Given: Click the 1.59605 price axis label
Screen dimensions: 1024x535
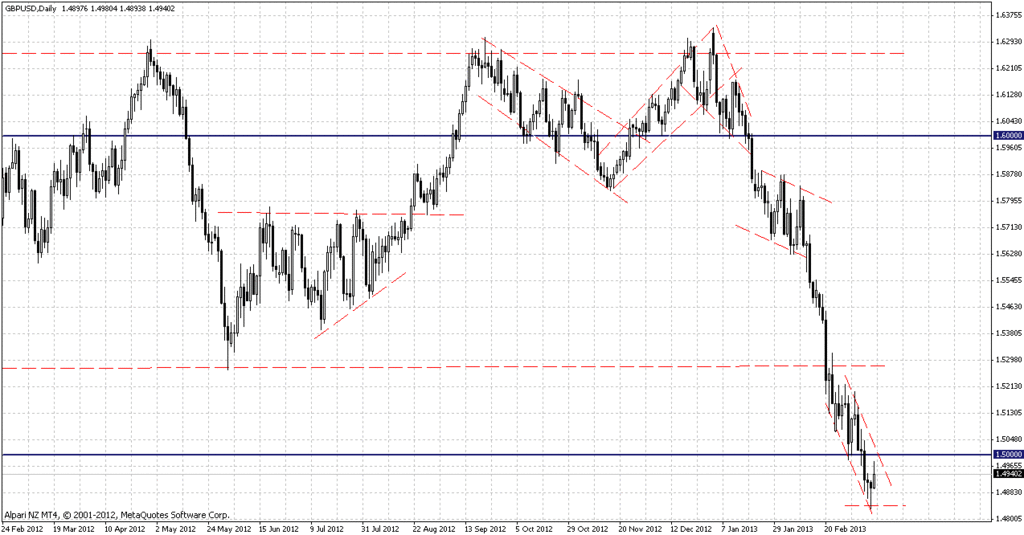Looking at the screenshot, I should tap(1009, 148).
